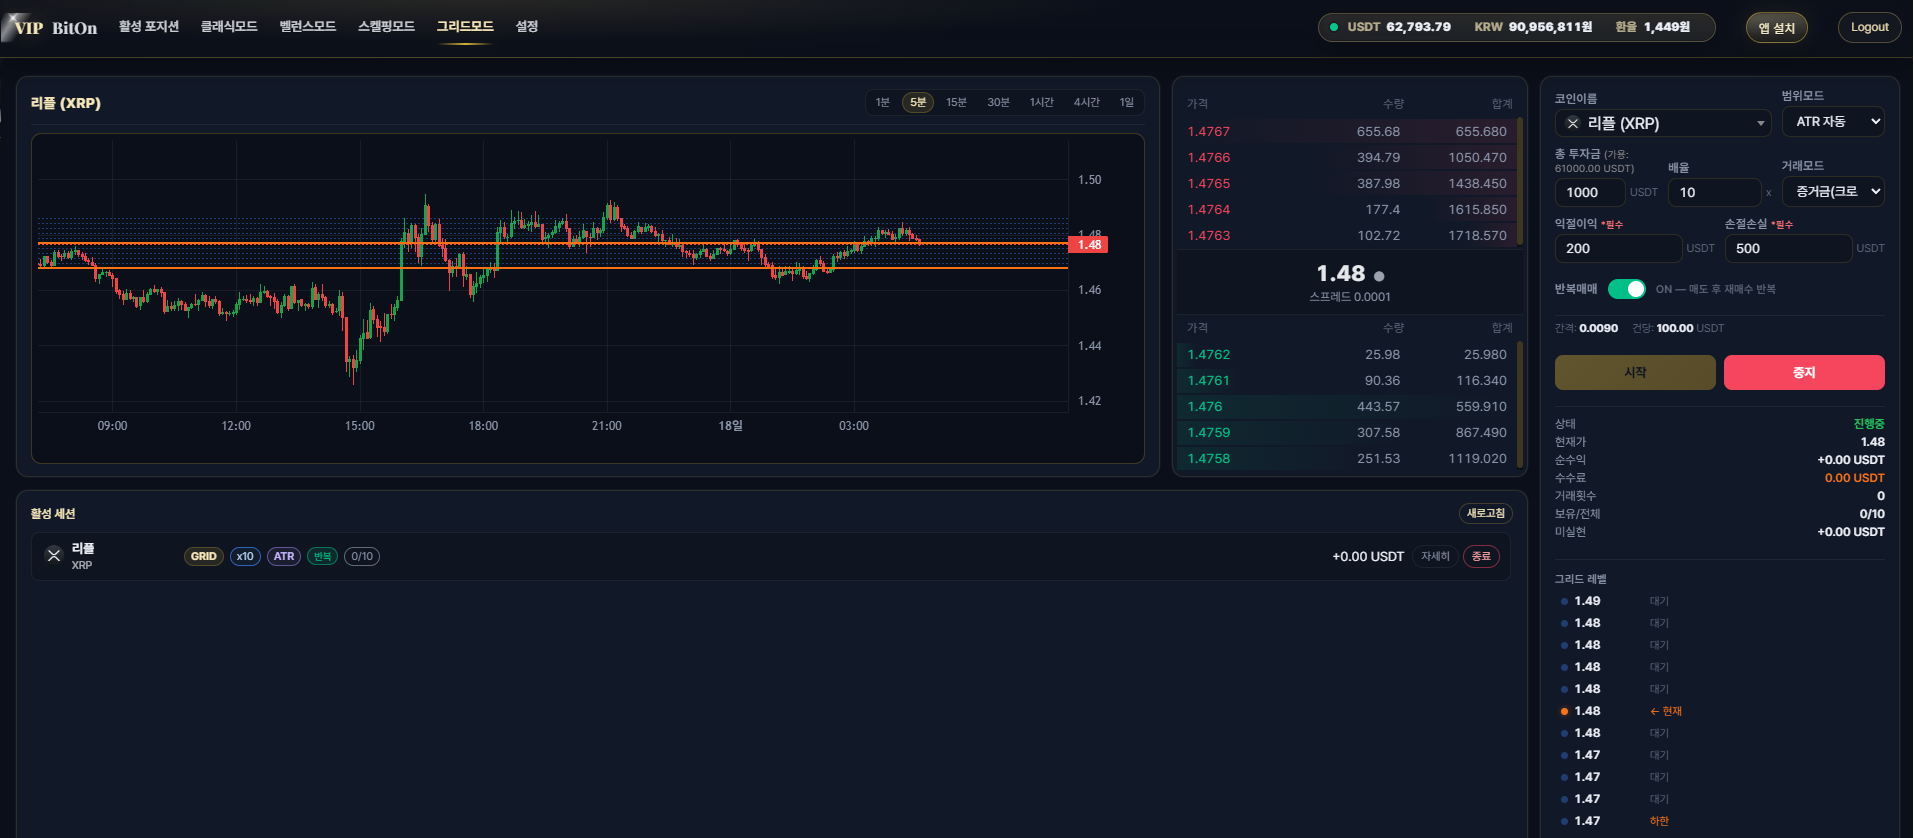Image resolution: width=1914 pixels, height=838 pixels.
Task: Toggle the 반복매매 repeat trading switch
Action: click(x=1626, y=289)
